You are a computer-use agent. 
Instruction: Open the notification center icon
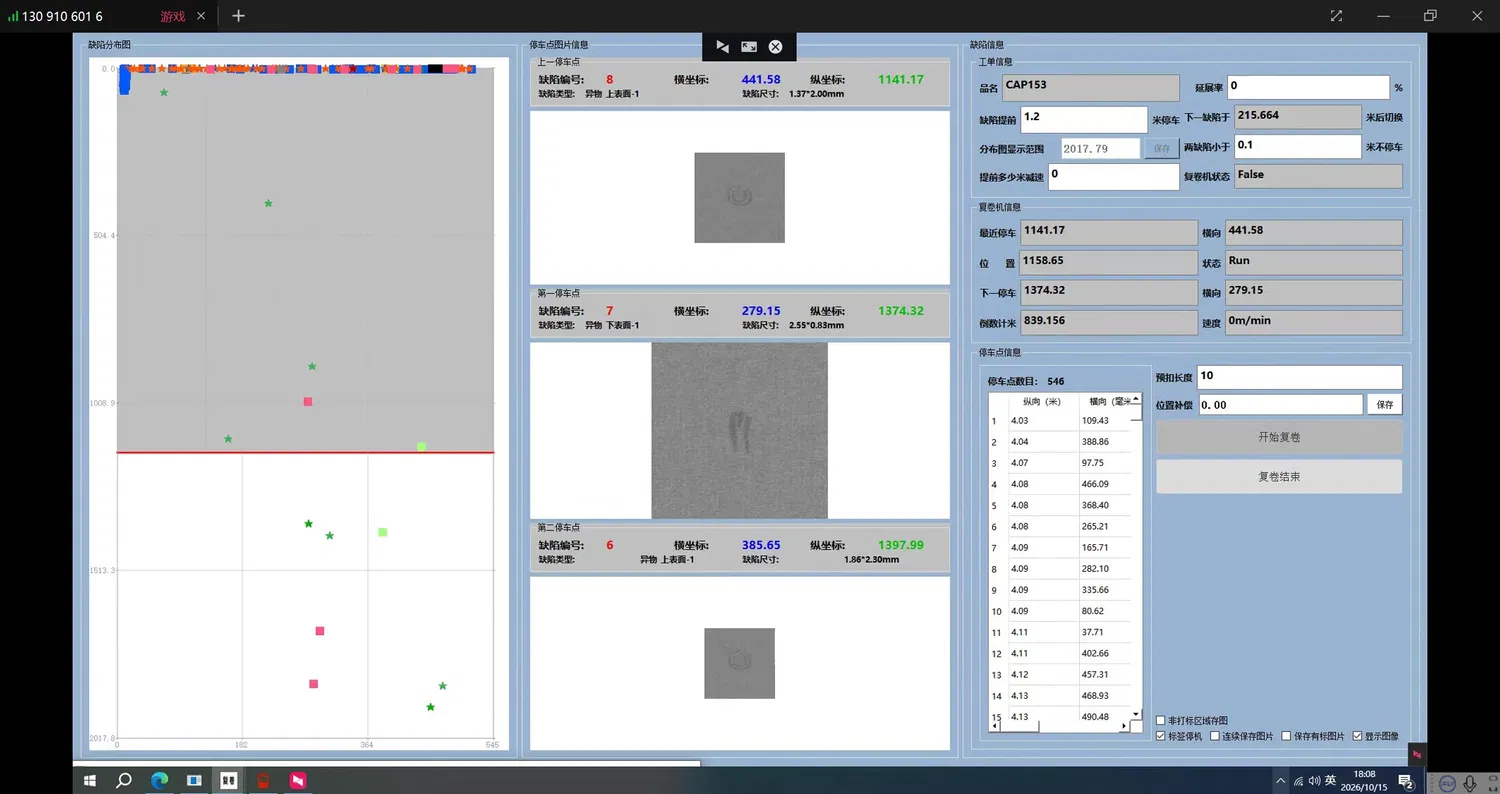coord(1405,781)
